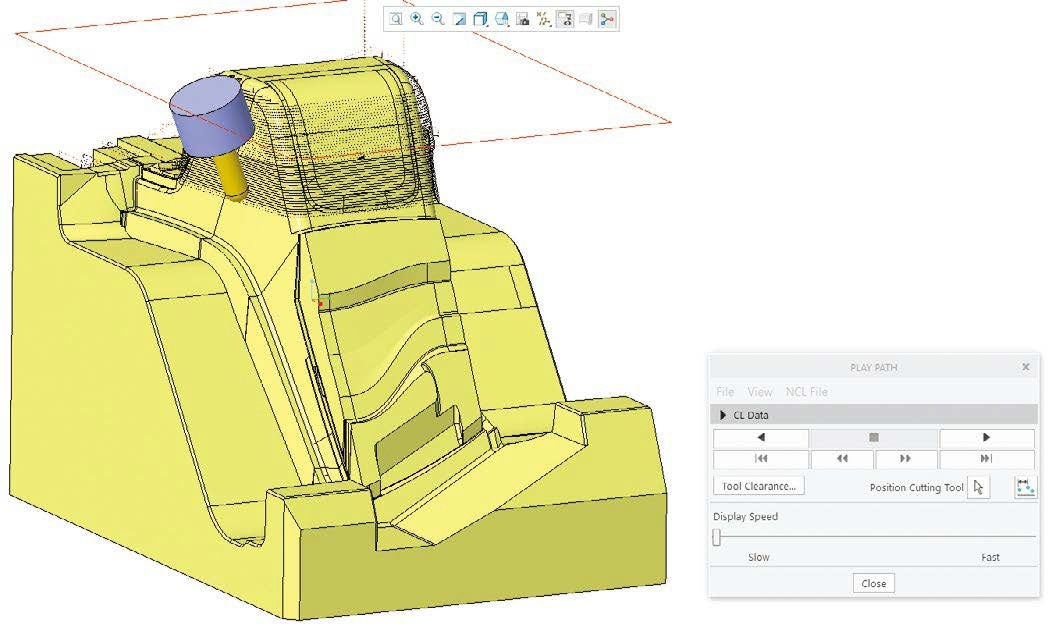
Task: Toggle the toolpath network display icon
Action: pyautogui.click(x=607, y=19)
